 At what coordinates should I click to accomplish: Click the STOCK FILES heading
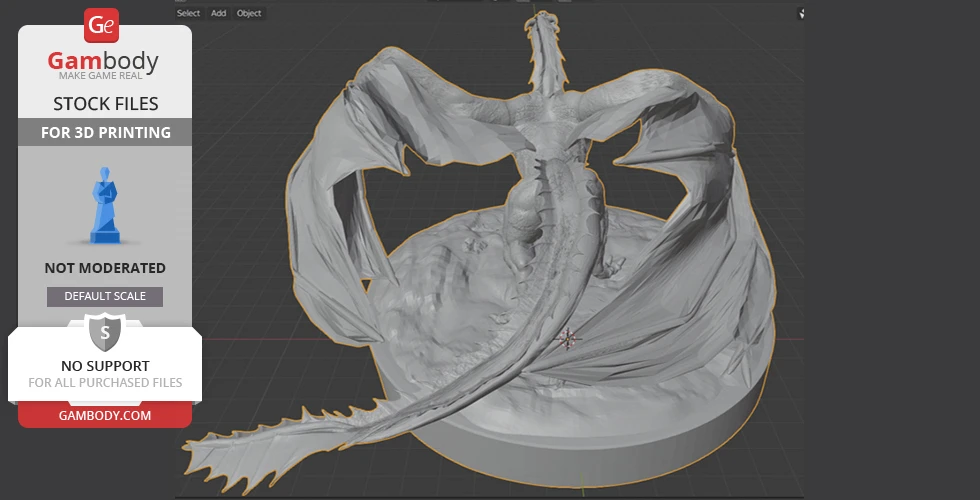point(105,104)
